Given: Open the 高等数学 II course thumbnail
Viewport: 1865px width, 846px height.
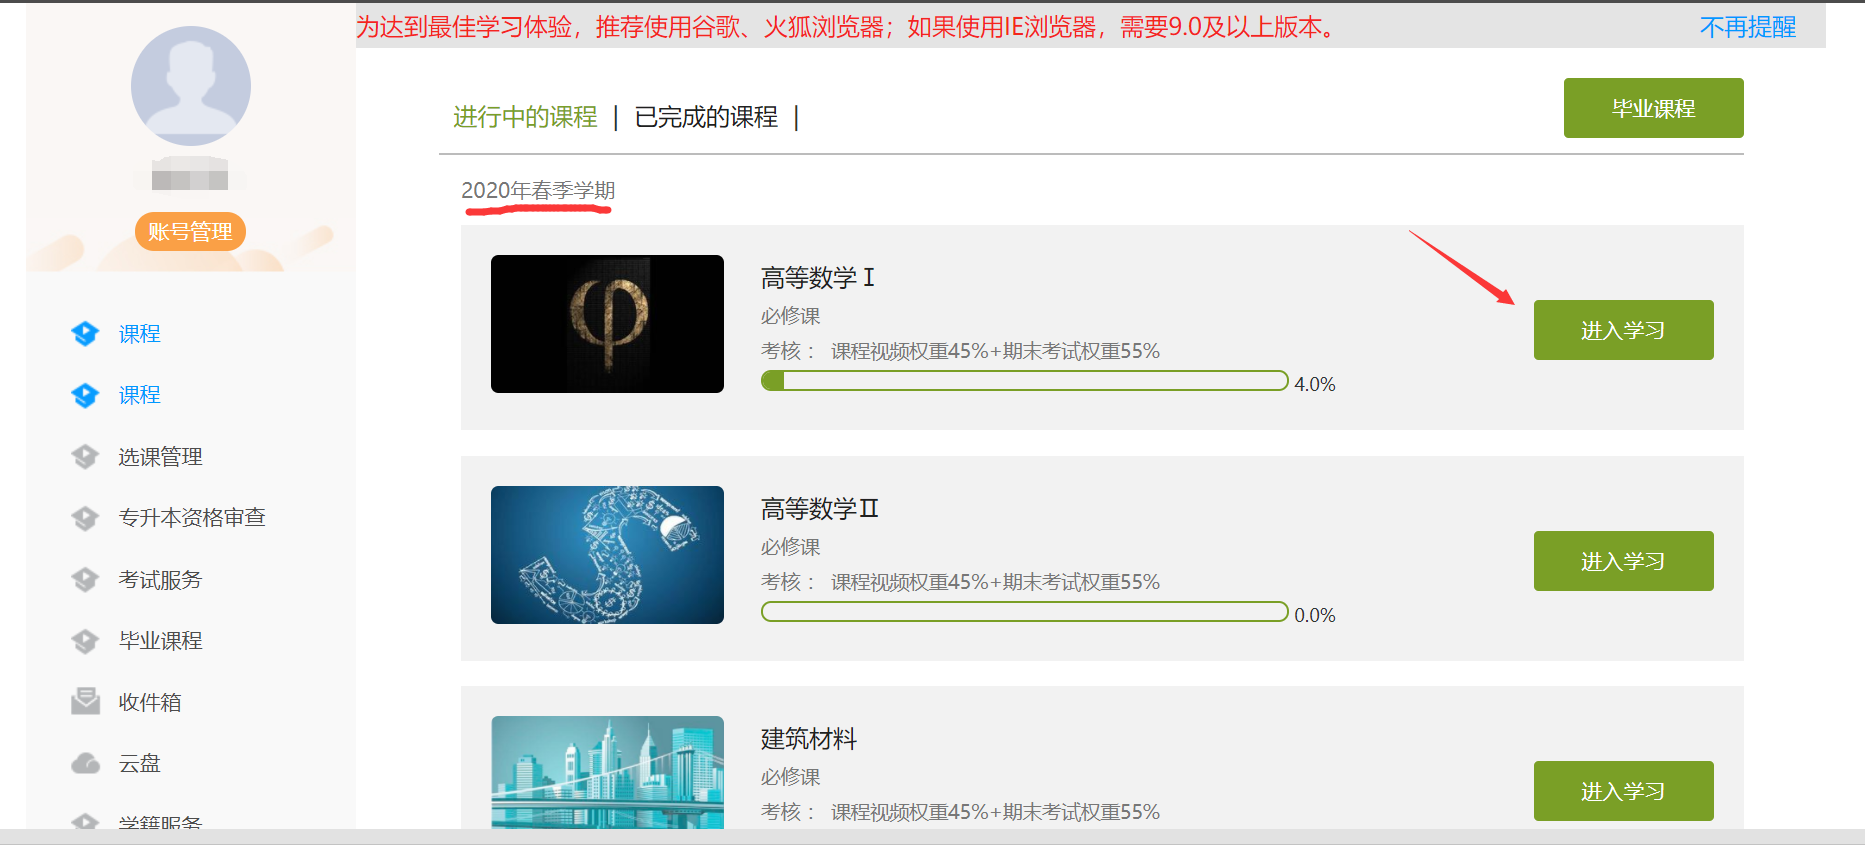Looking at the screenshot, I should pos(607,555).
